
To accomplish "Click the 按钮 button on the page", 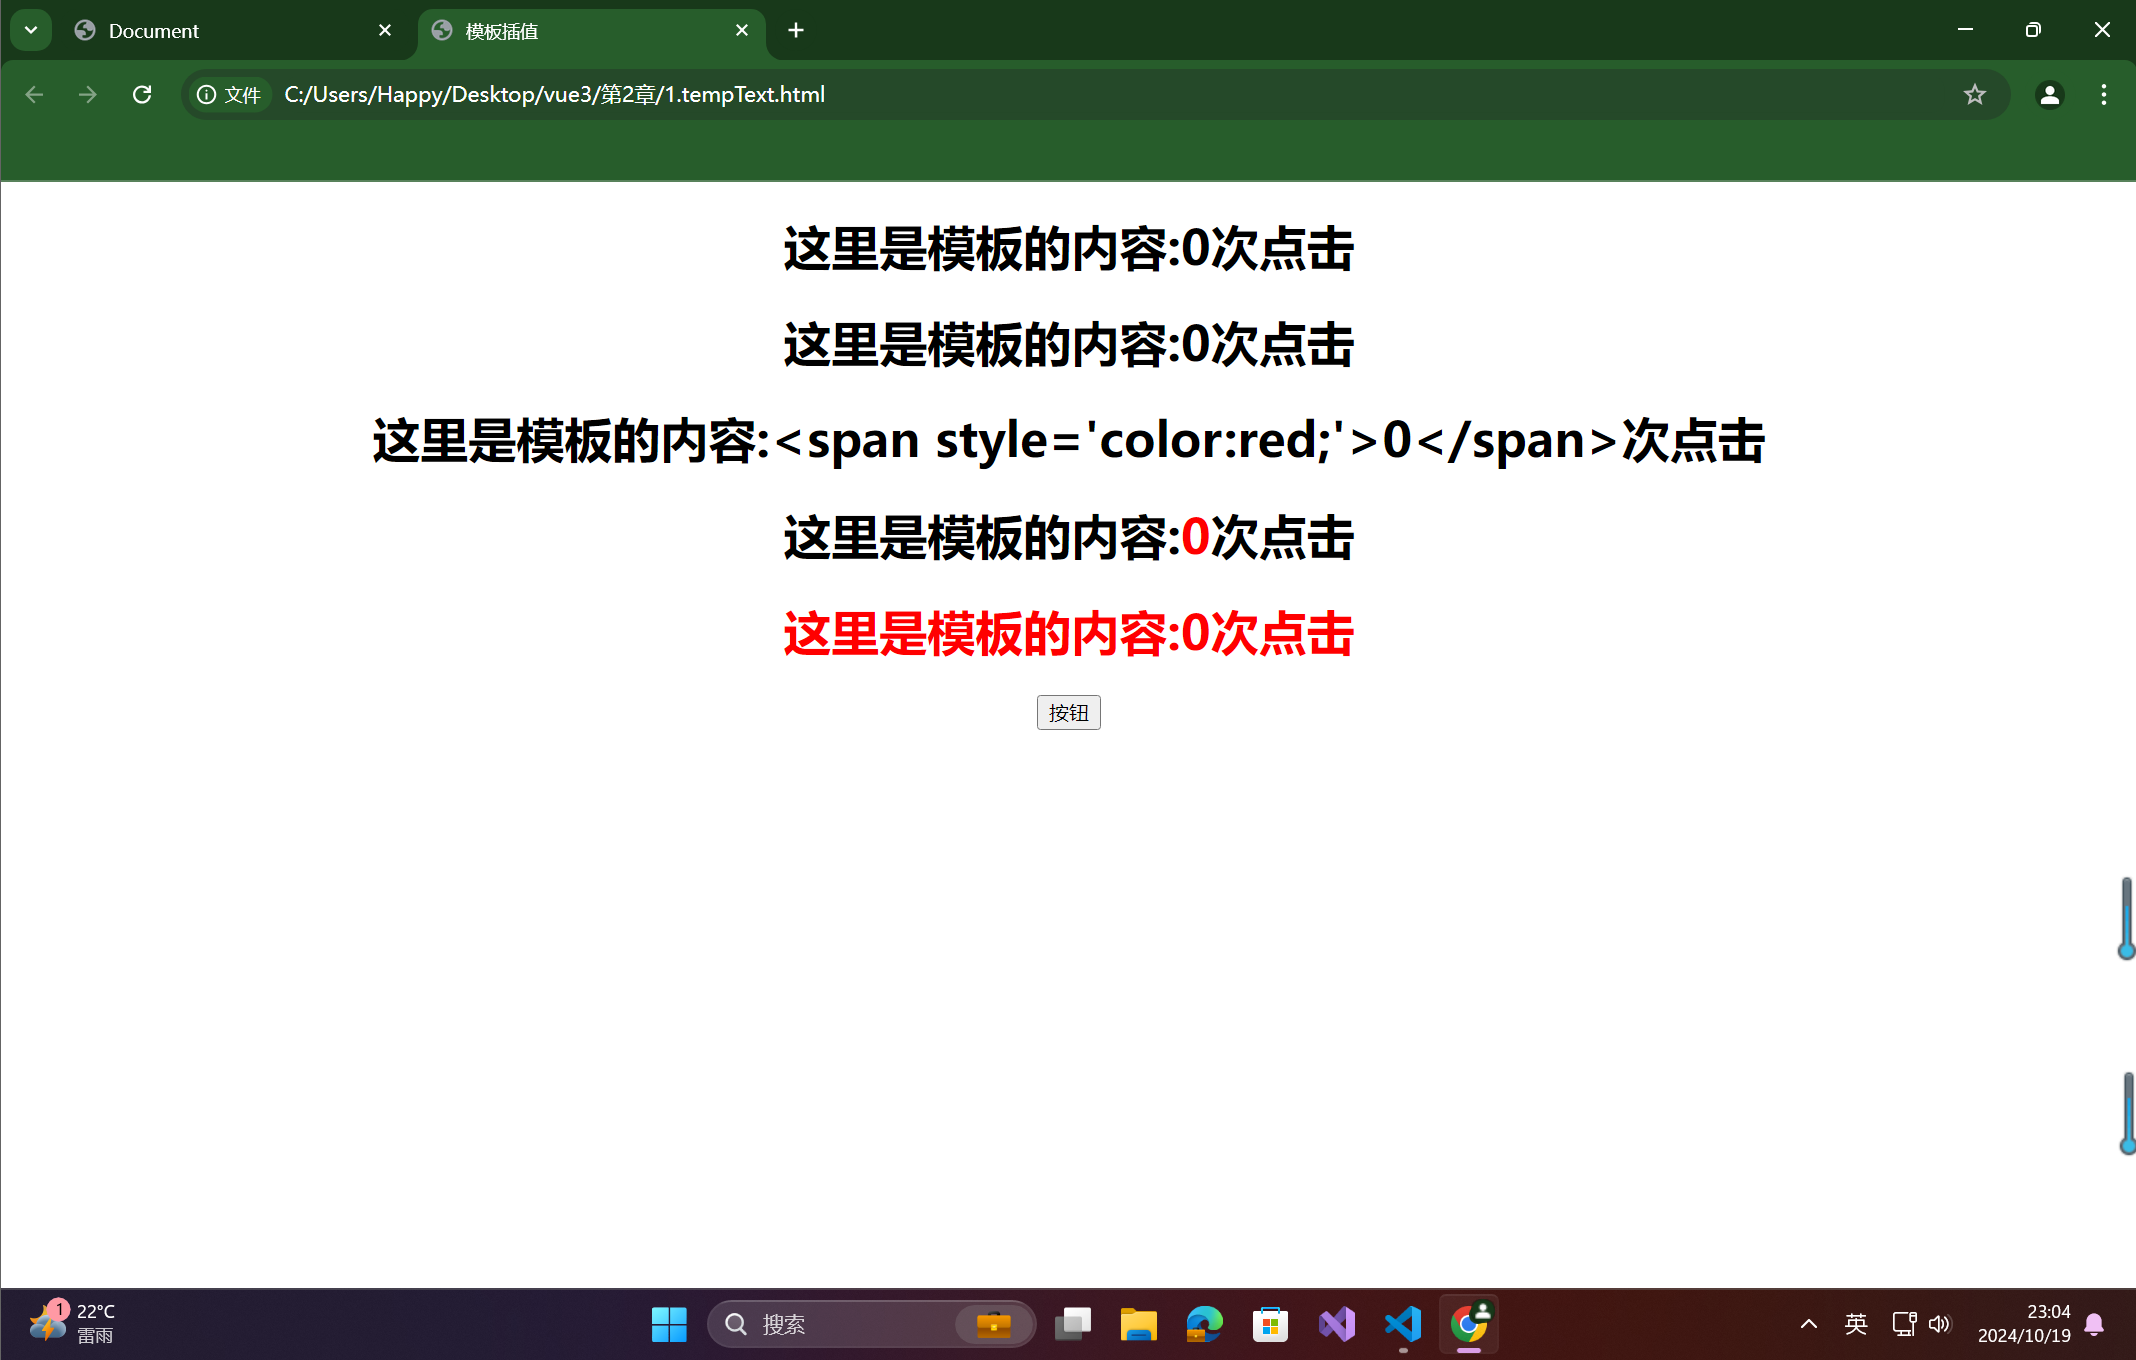I will click(x=1068, y=712).
